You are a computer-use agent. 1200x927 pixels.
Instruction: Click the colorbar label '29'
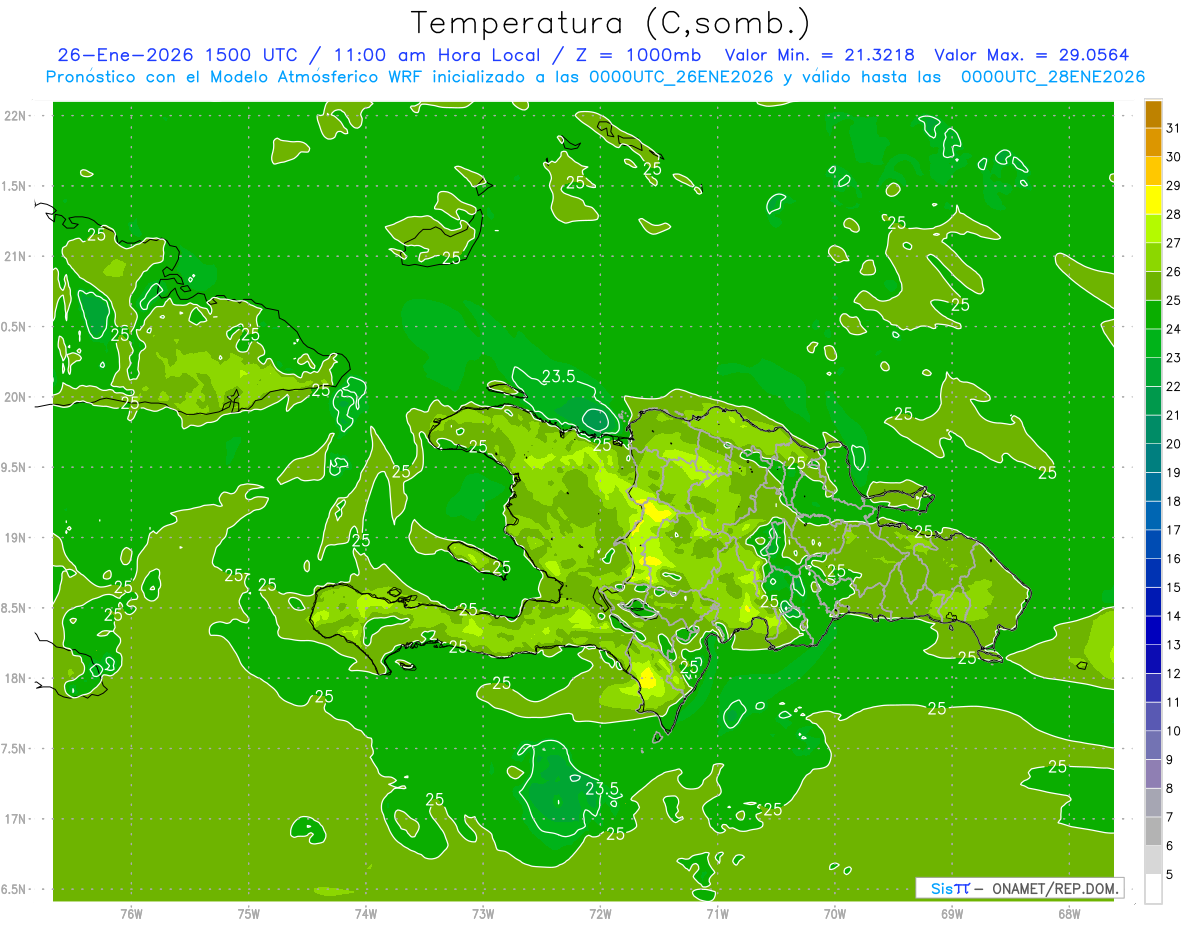coord(1173,185)
